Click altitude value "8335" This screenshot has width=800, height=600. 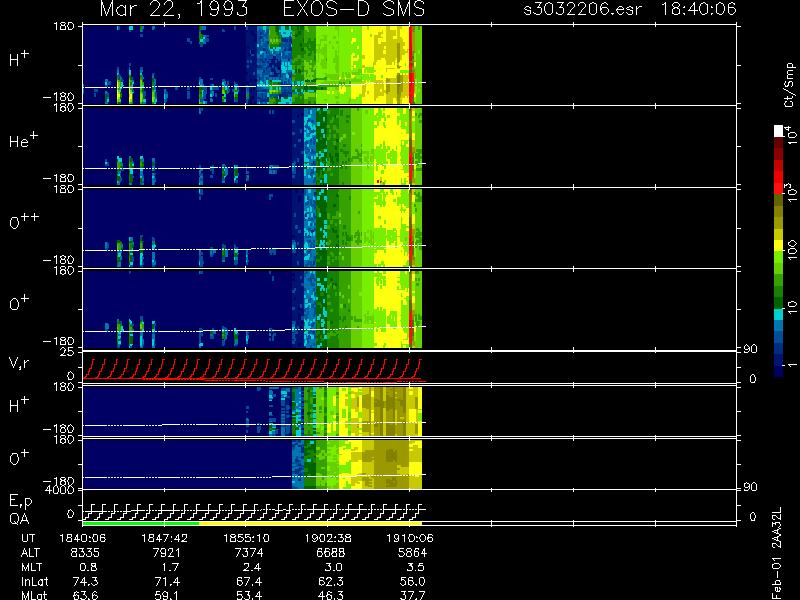click(84, 553)
